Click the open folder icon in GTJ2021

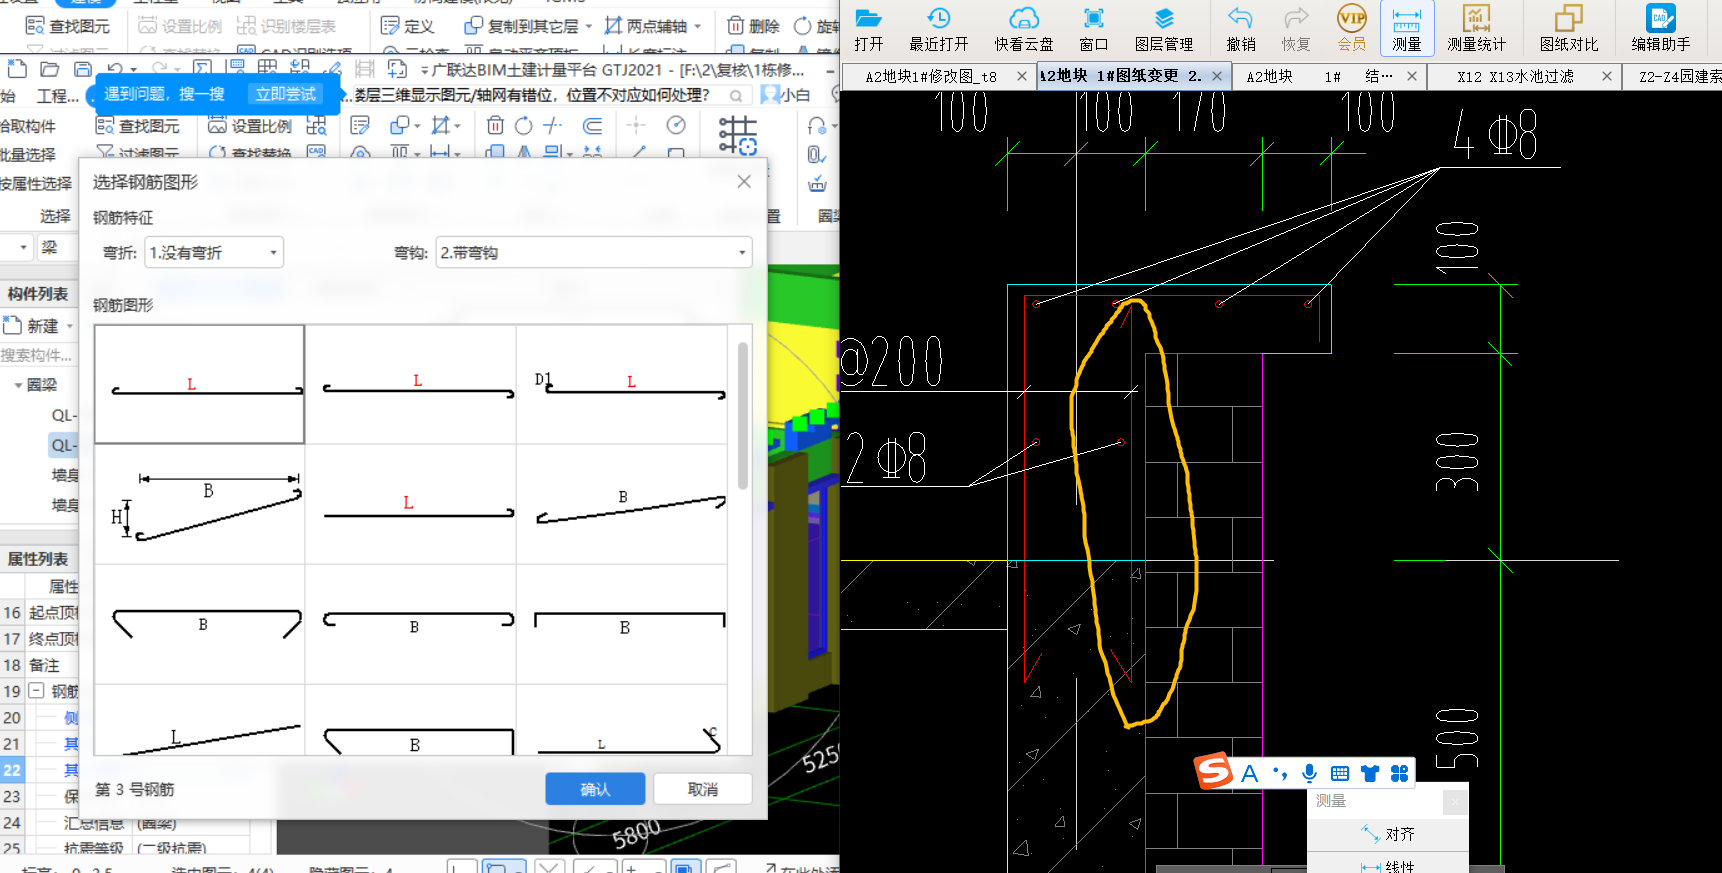coord(50,69)
